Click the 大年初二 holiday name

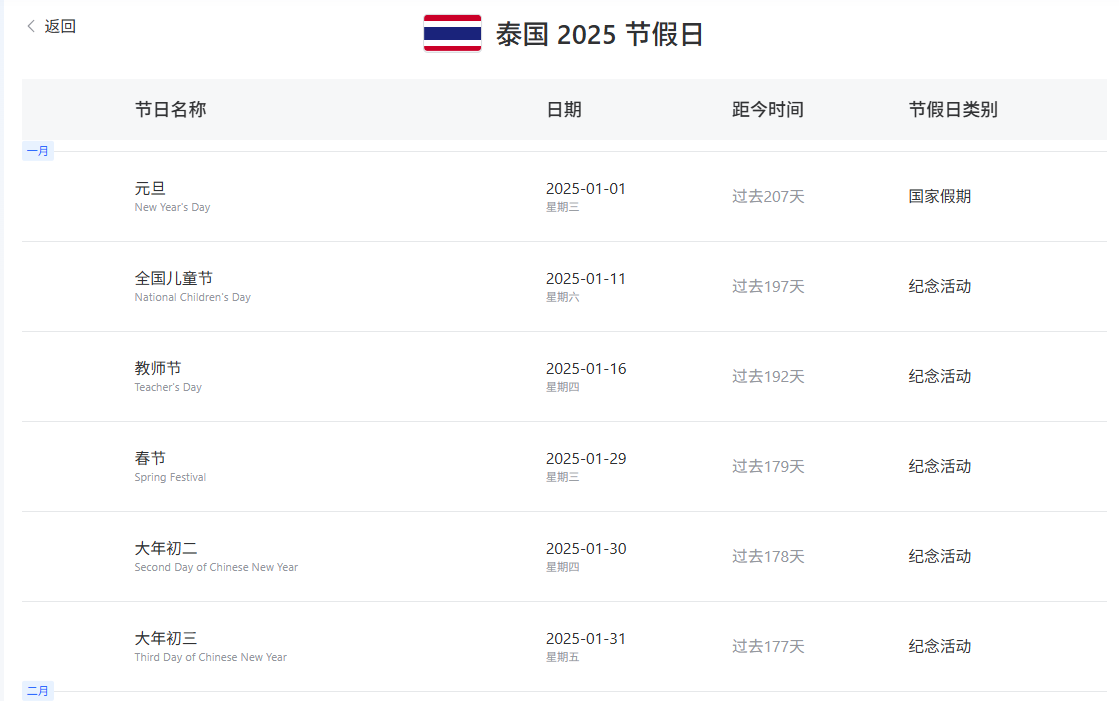(166, 548)
